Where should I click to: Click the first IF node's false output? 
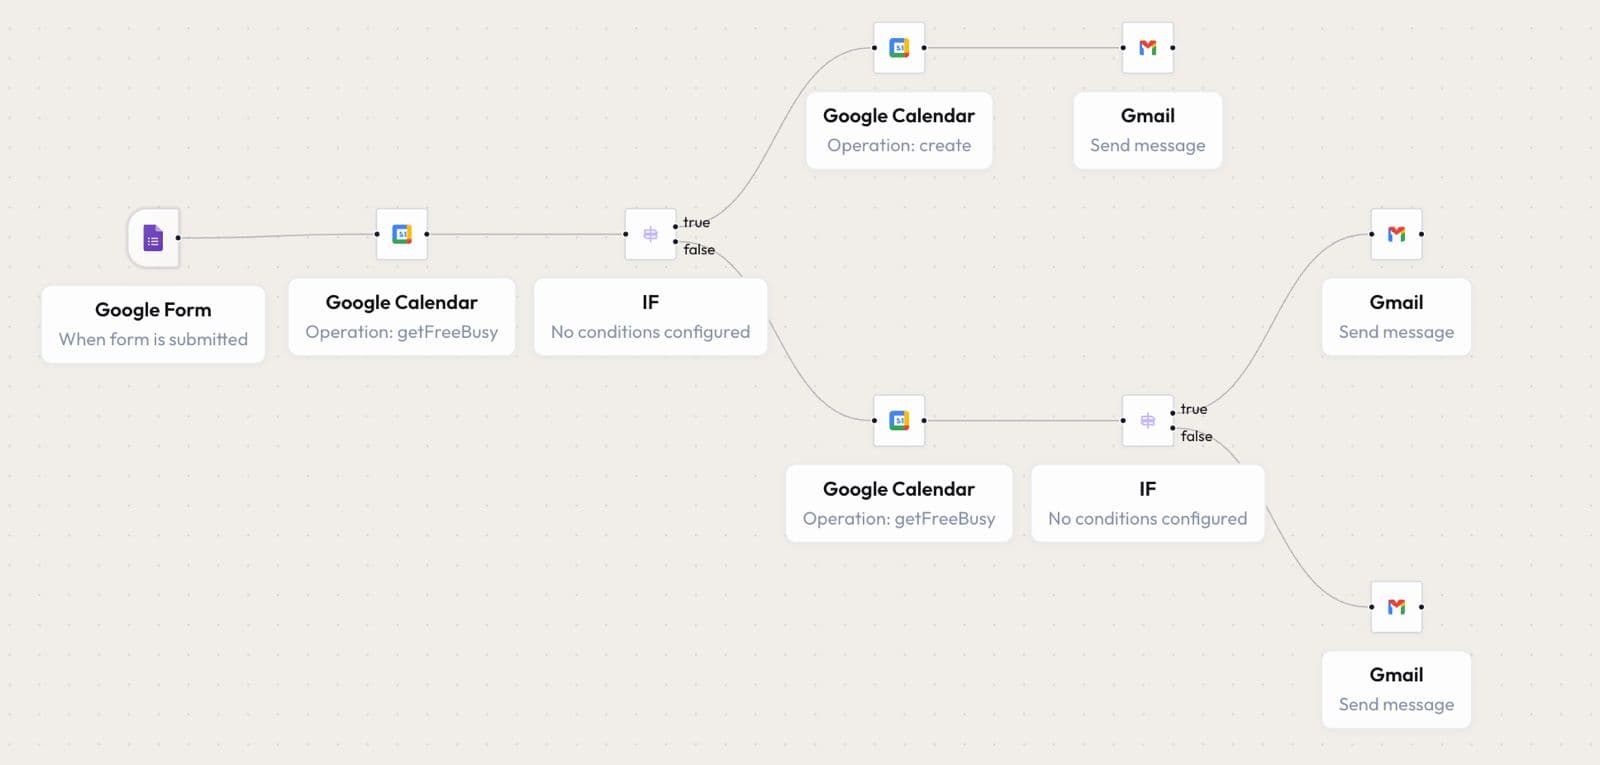point(676,242)
